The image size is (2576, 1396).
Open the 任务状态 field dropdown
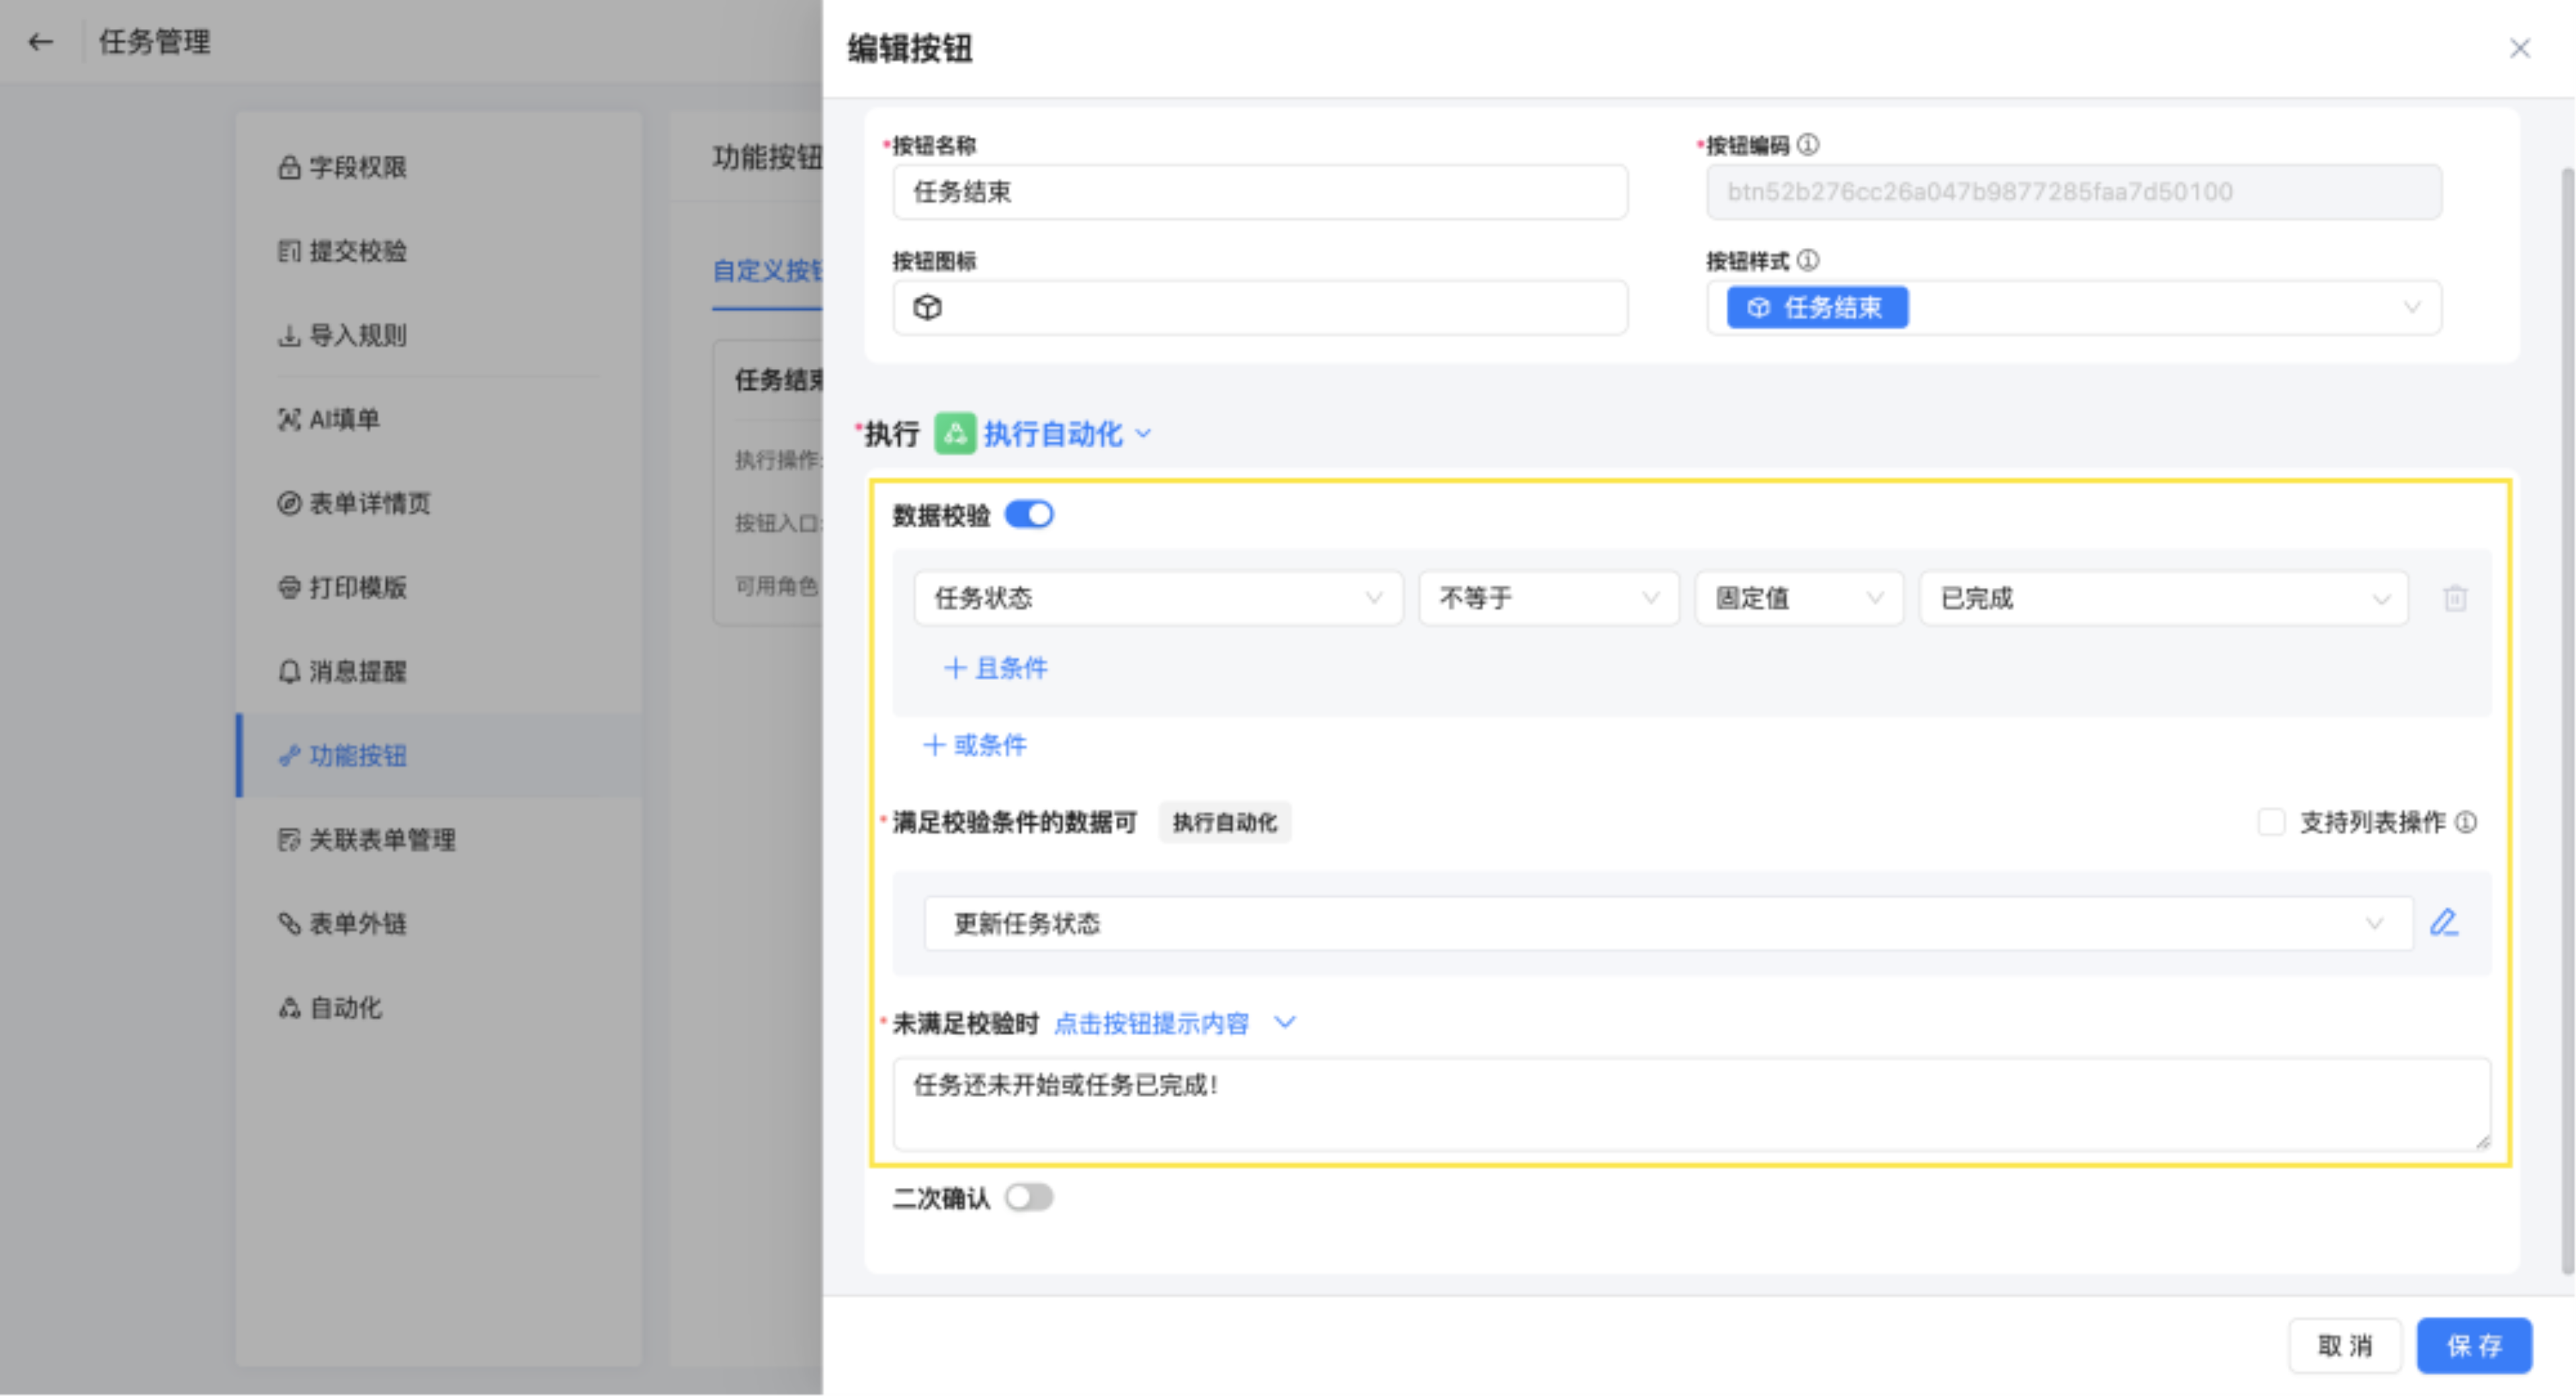[1157, 598]
